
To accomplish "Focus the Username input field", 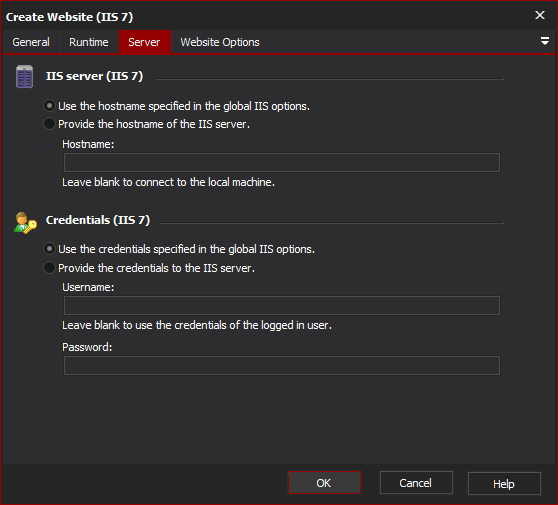I will [282, 305].
